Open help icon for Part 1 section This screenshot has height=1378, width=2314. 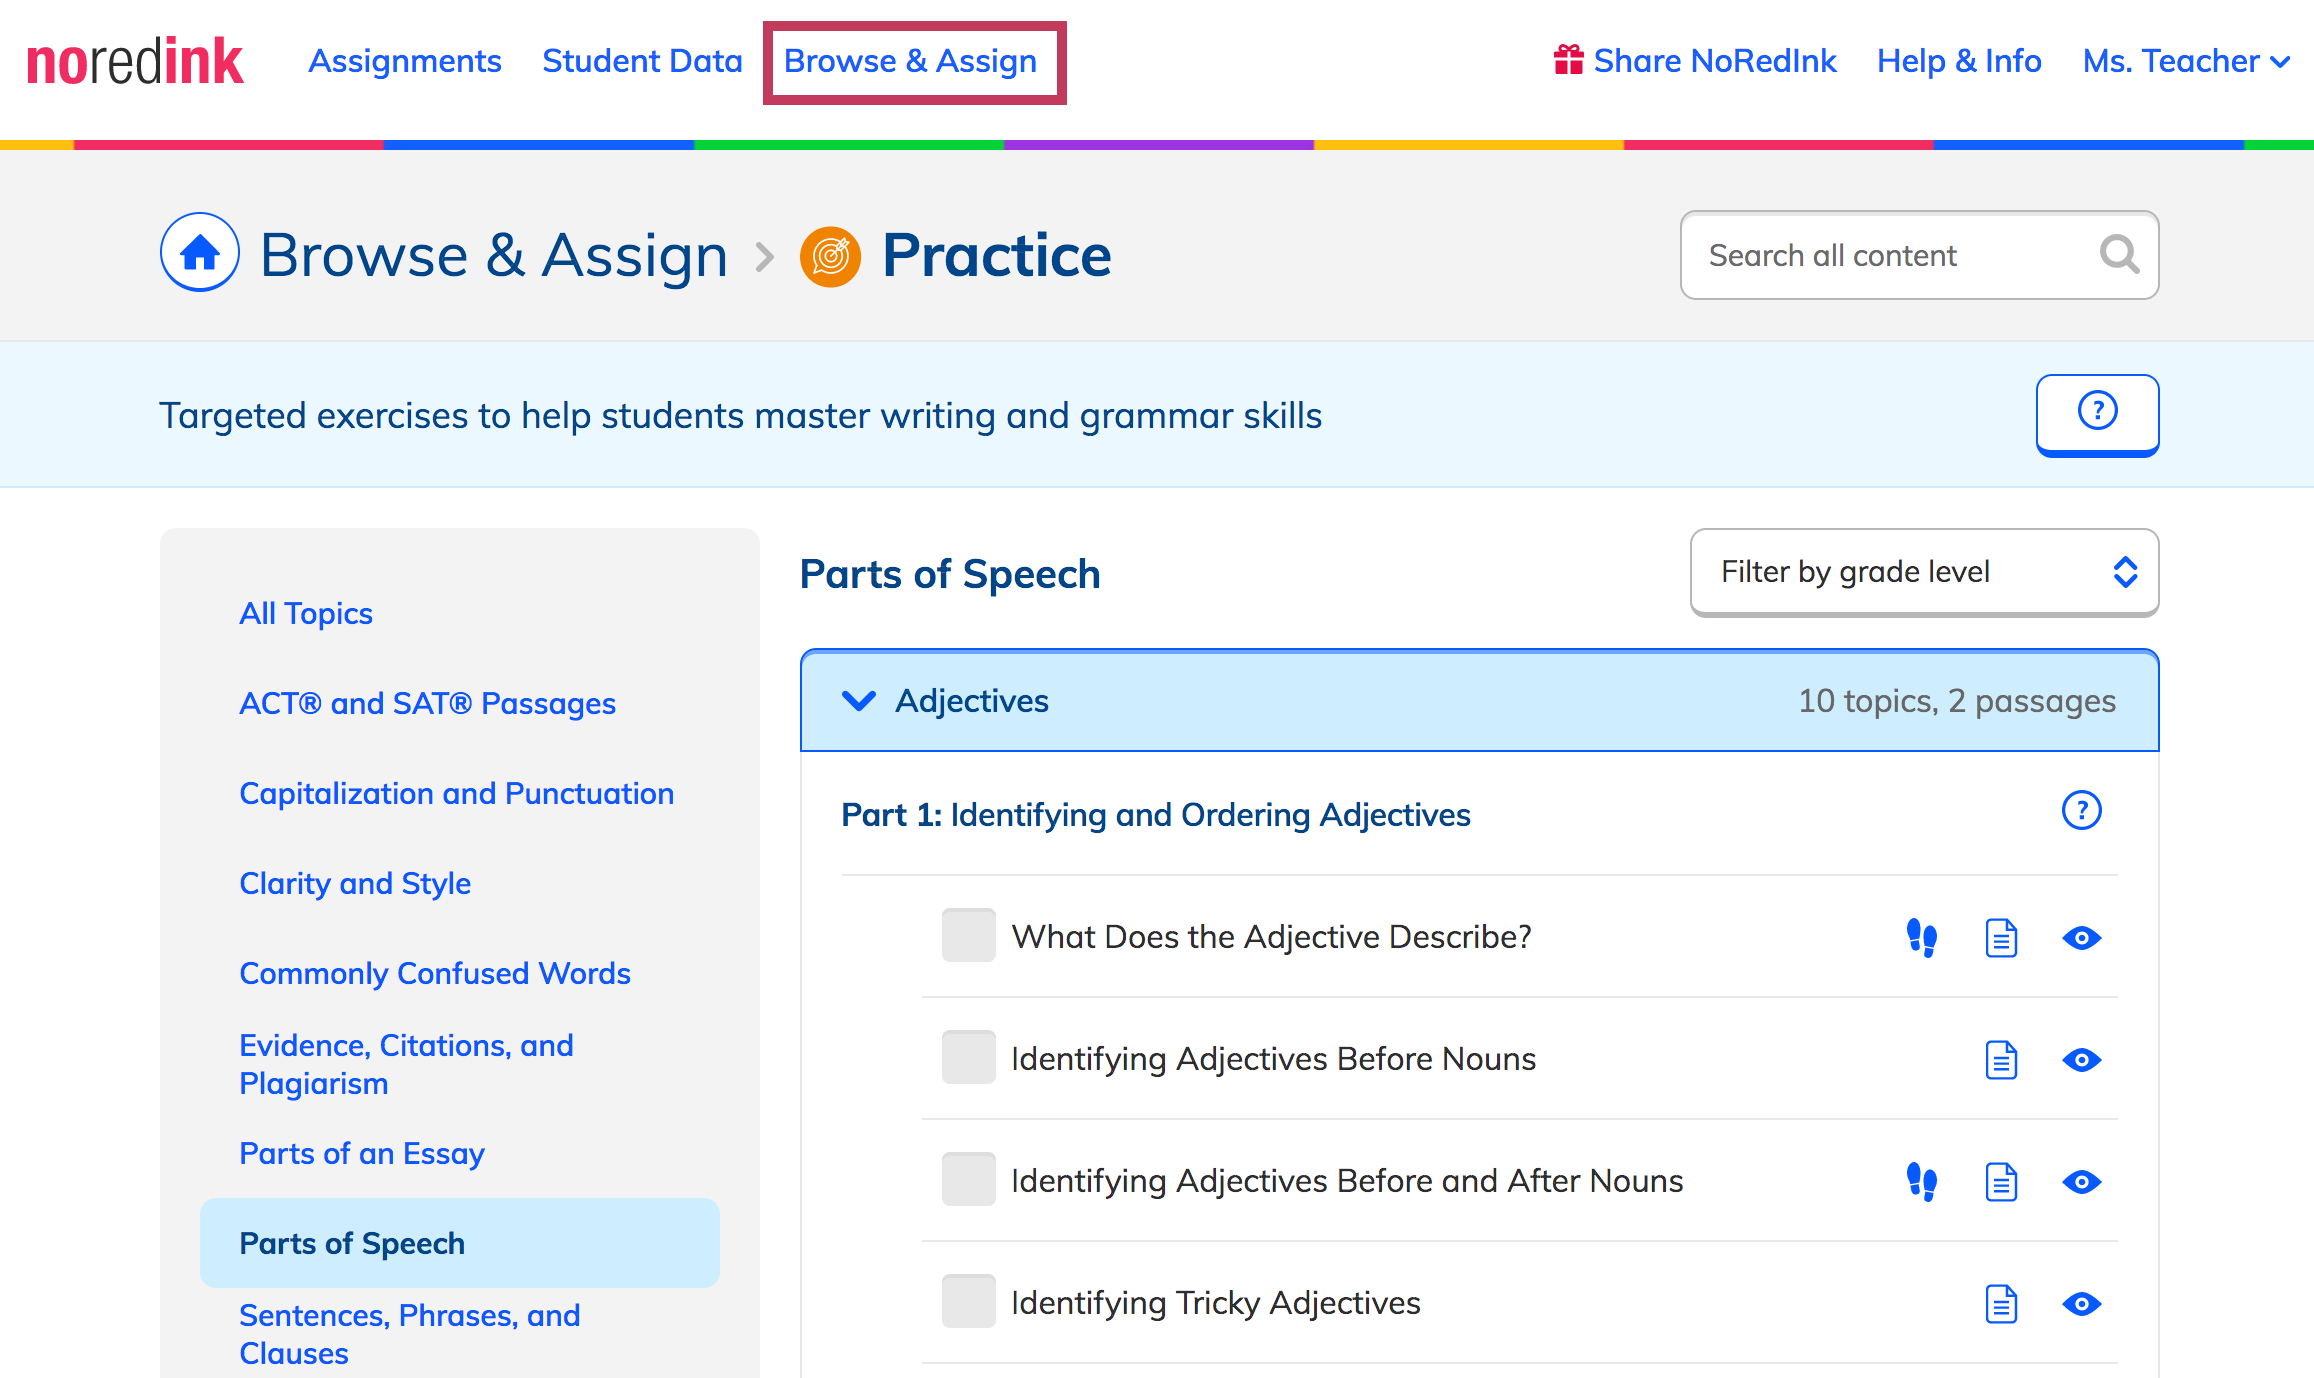point(2081,810)
